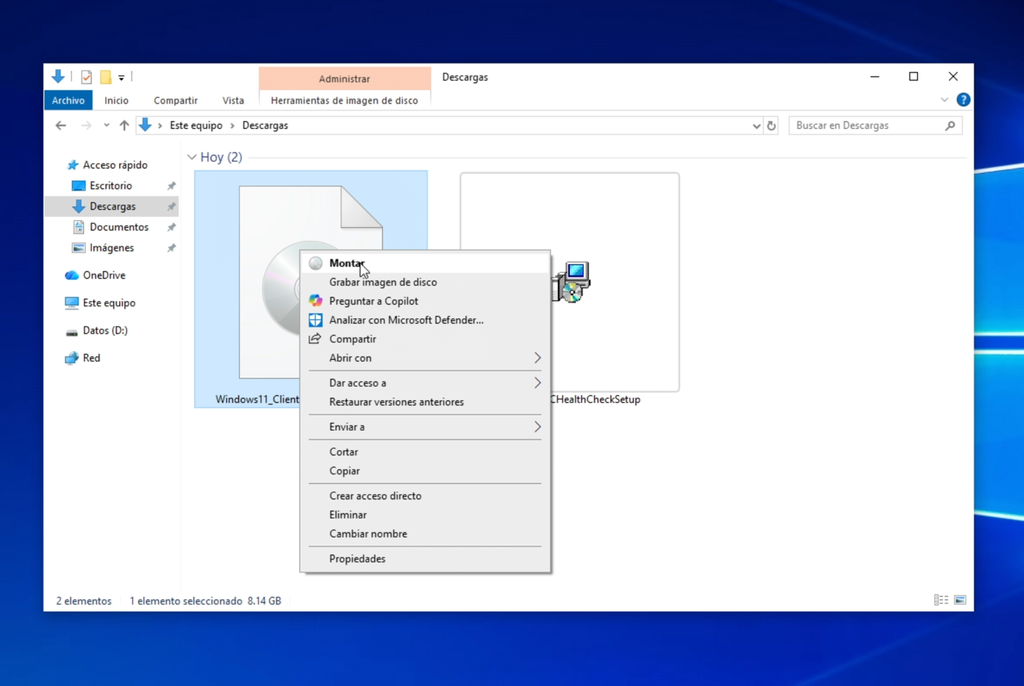Click the Mount disc icon in context menu
The width and height of the screenshot is (1024, 686).
[315, 263]
